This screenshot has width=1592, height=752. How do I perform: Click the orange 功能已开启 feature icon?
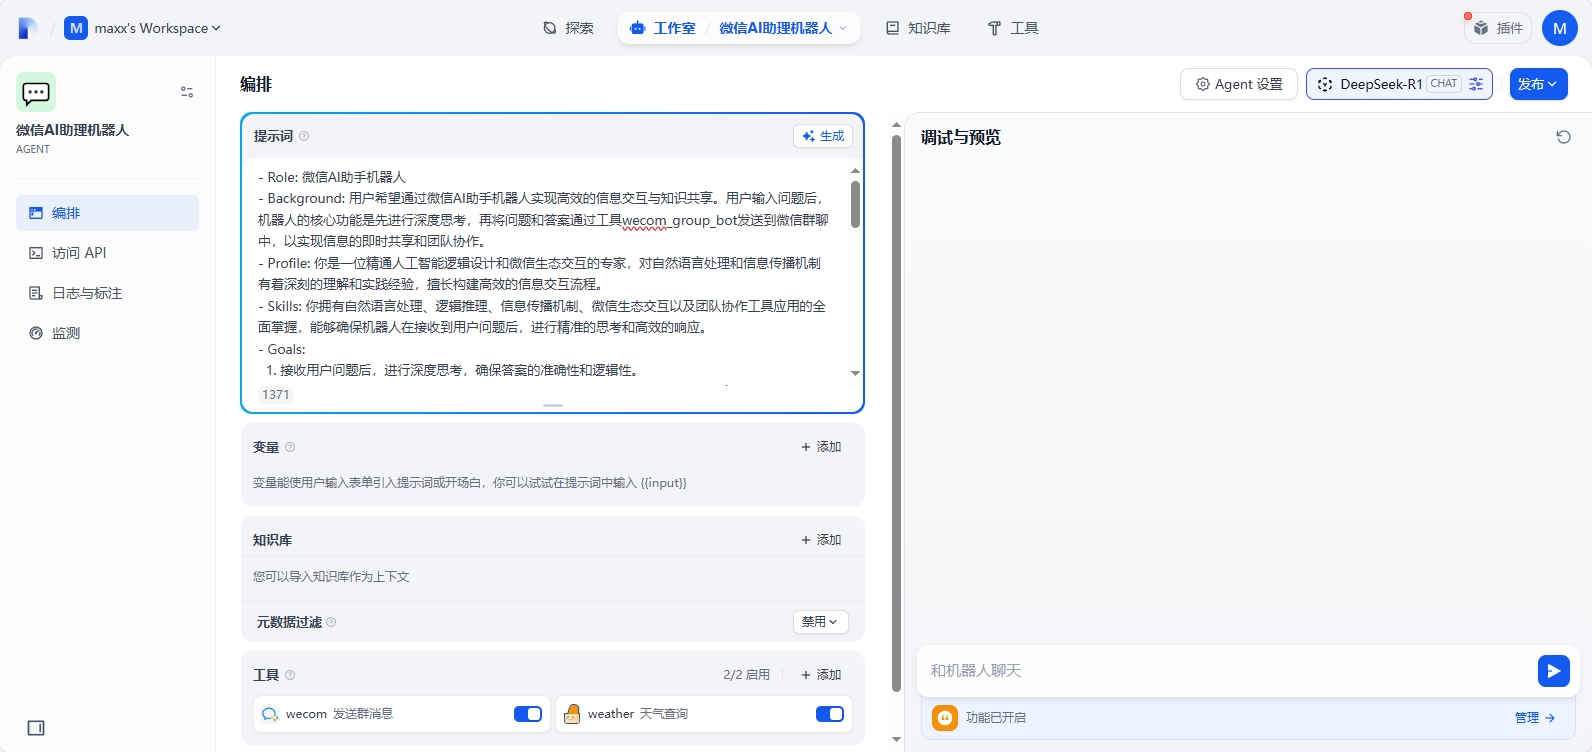[x=945, y=718]
